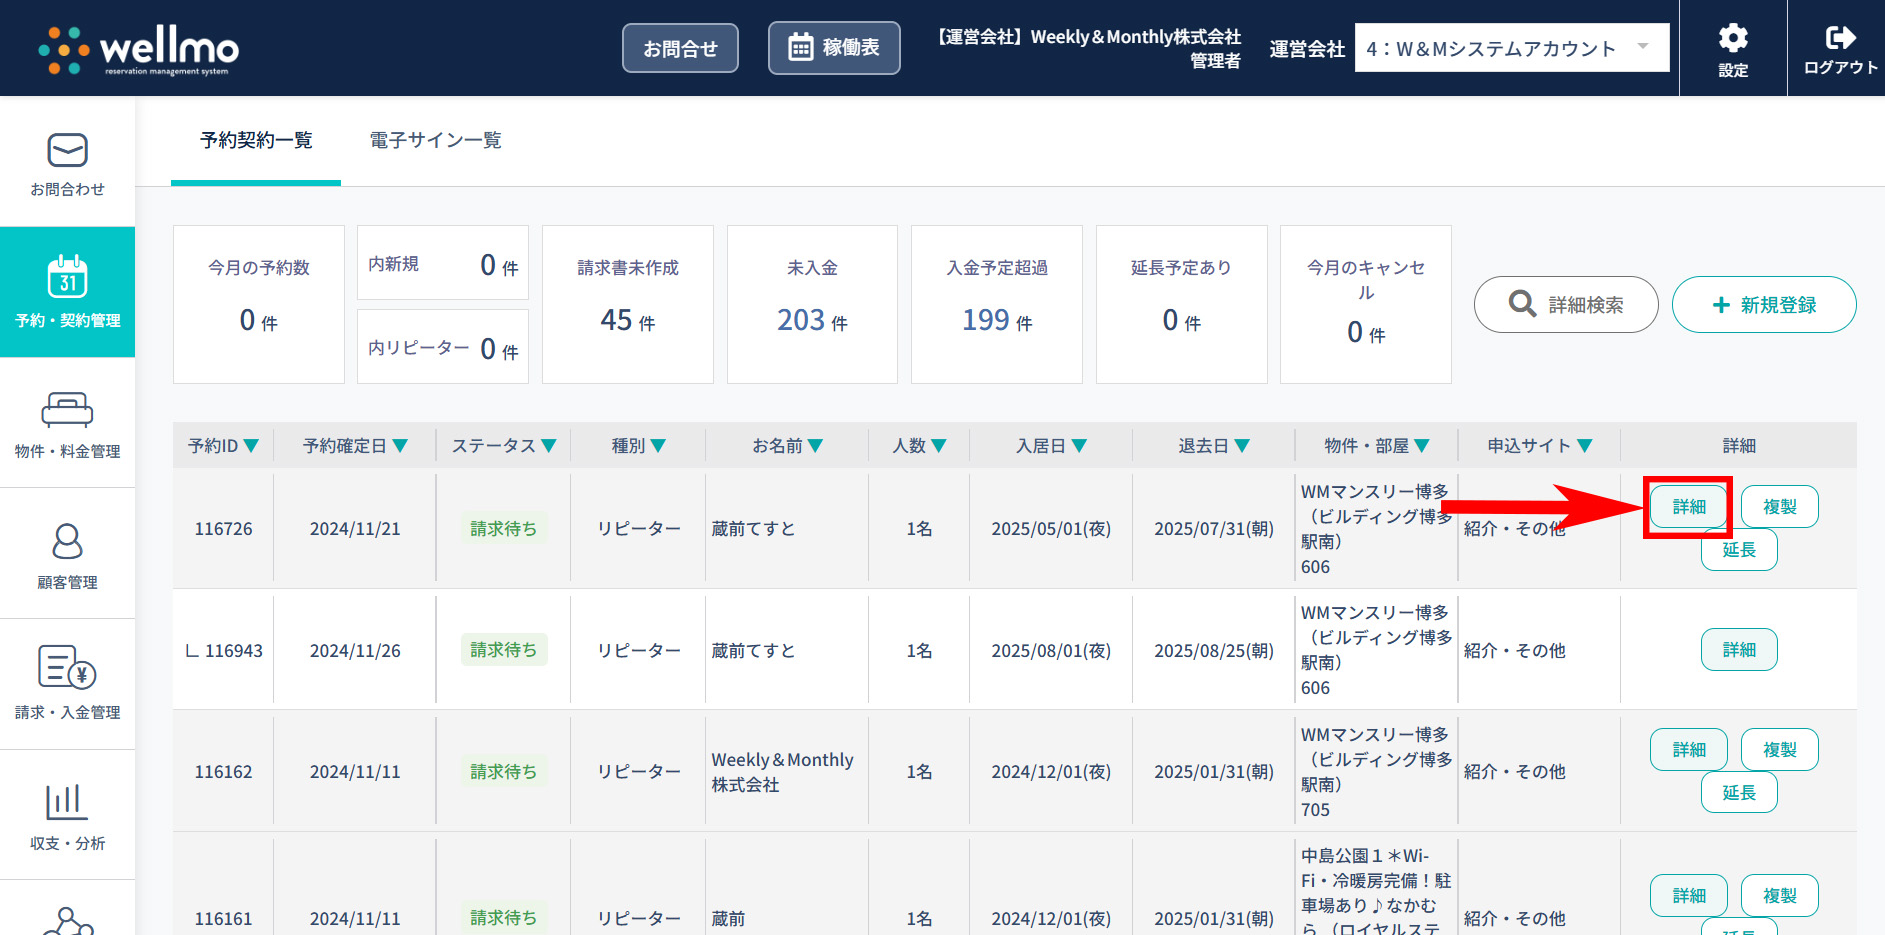Open the 物件・料金管理 bed icon

point(67,410)
